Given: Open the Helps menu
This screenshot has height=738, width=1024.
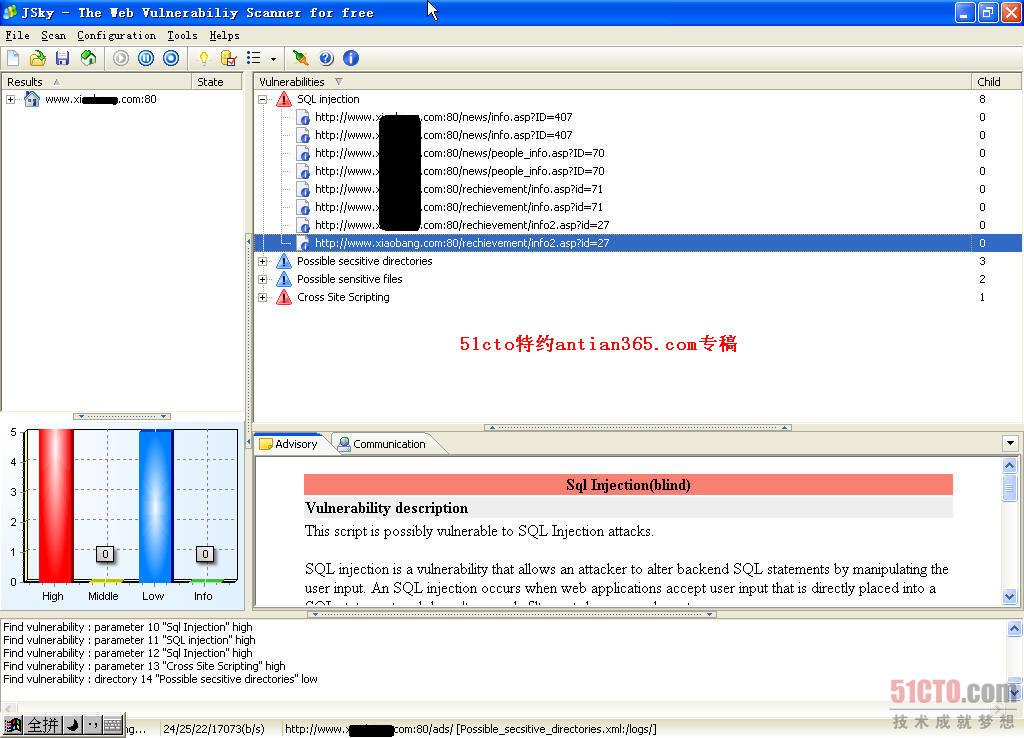Looking at the screenshot, I should pos(225,35).
